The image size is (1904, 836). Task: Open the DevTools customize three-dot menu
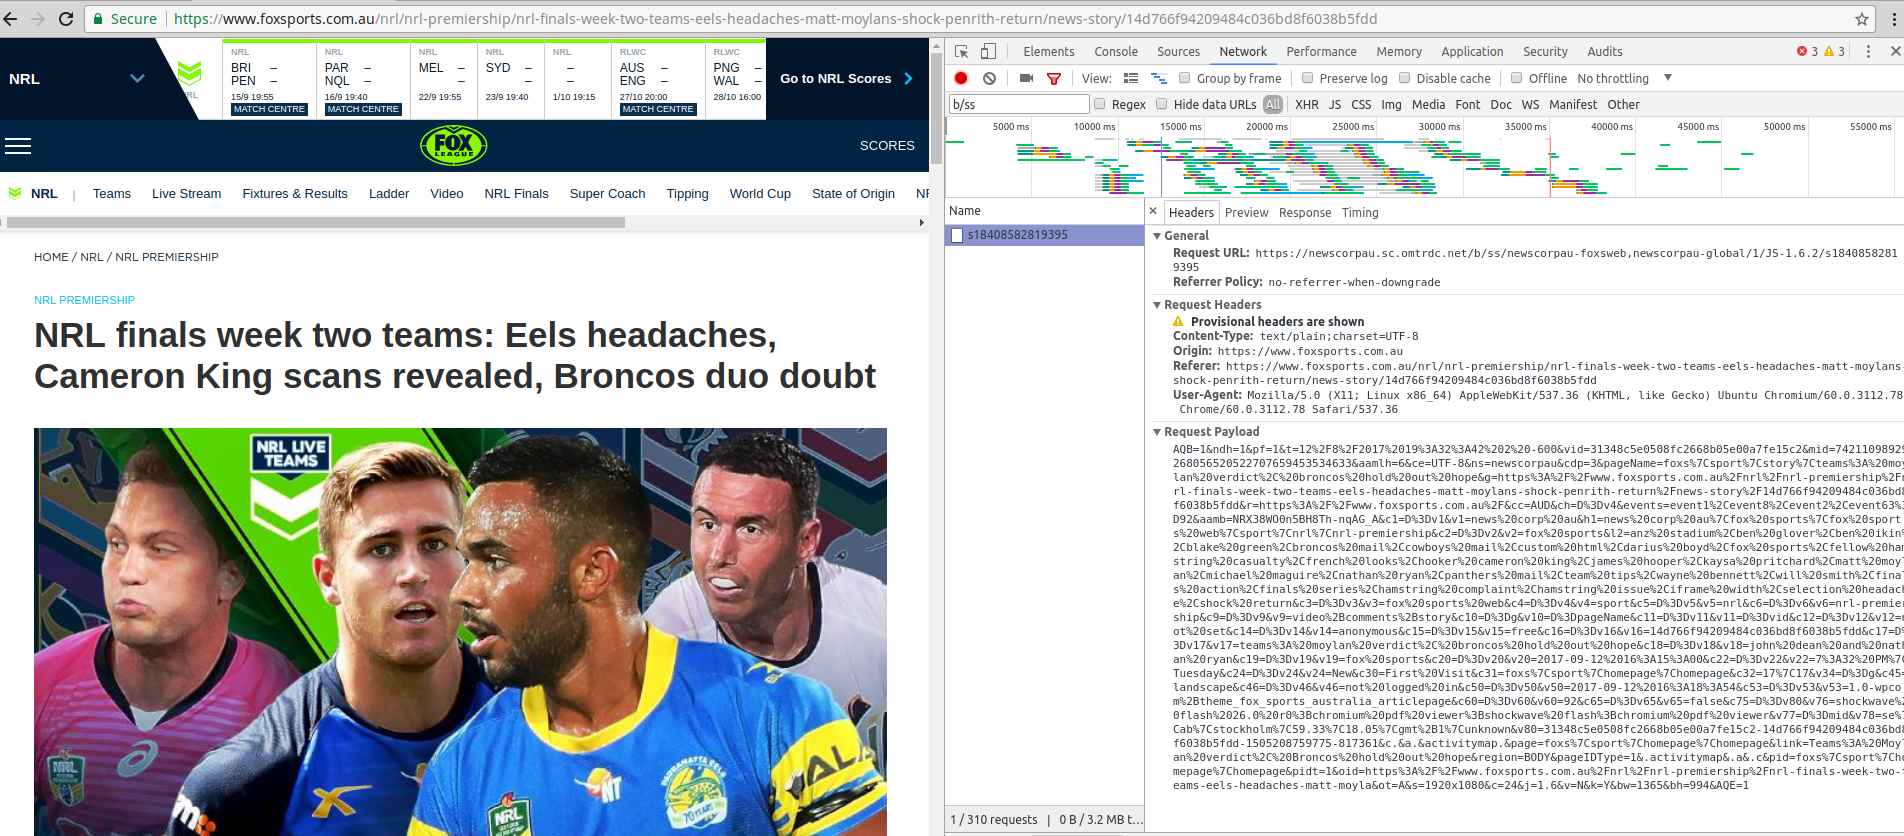pos(1868,51)
